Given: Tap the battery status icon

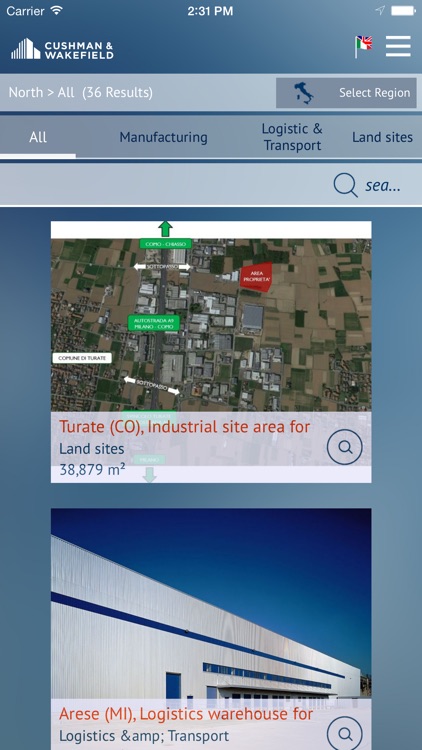Looking at the screenshot, I should [403, 11].
